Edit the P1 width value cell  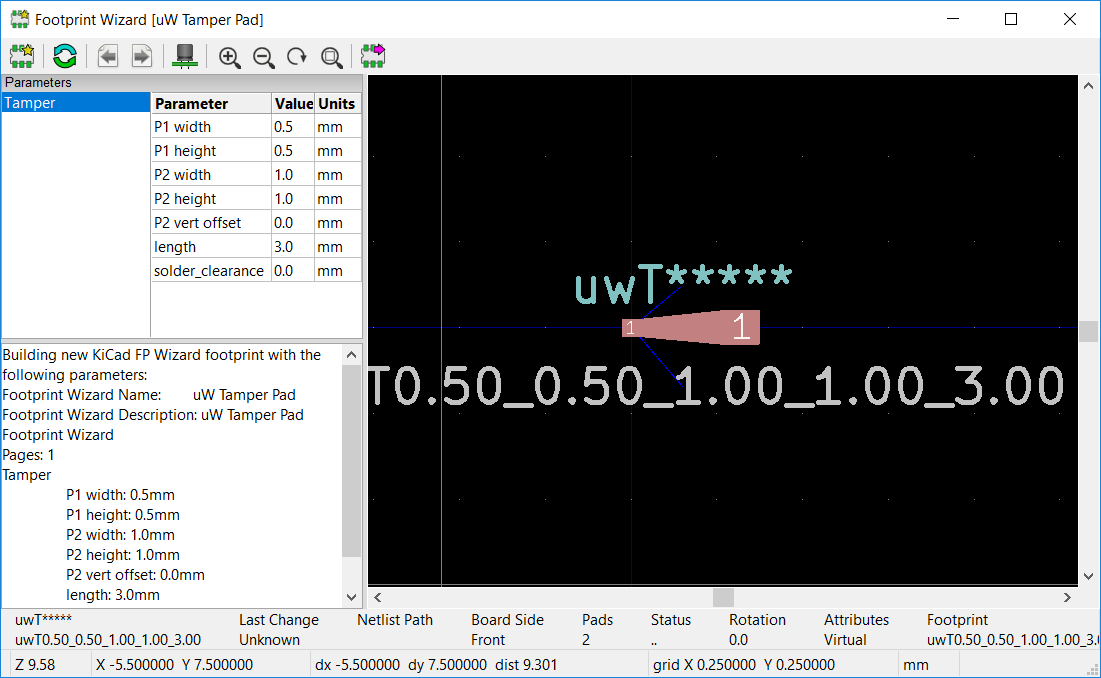coord(292,127)
